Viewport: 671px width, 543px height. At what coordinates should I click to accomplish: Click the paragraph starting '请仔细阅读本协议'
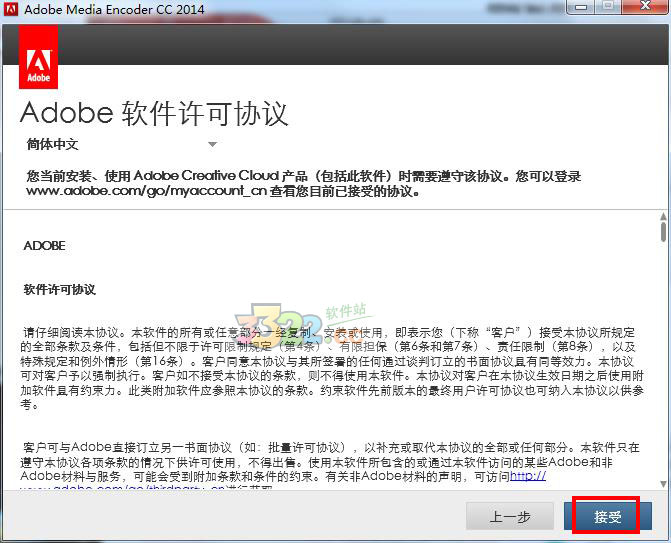[x=332, y=368]
